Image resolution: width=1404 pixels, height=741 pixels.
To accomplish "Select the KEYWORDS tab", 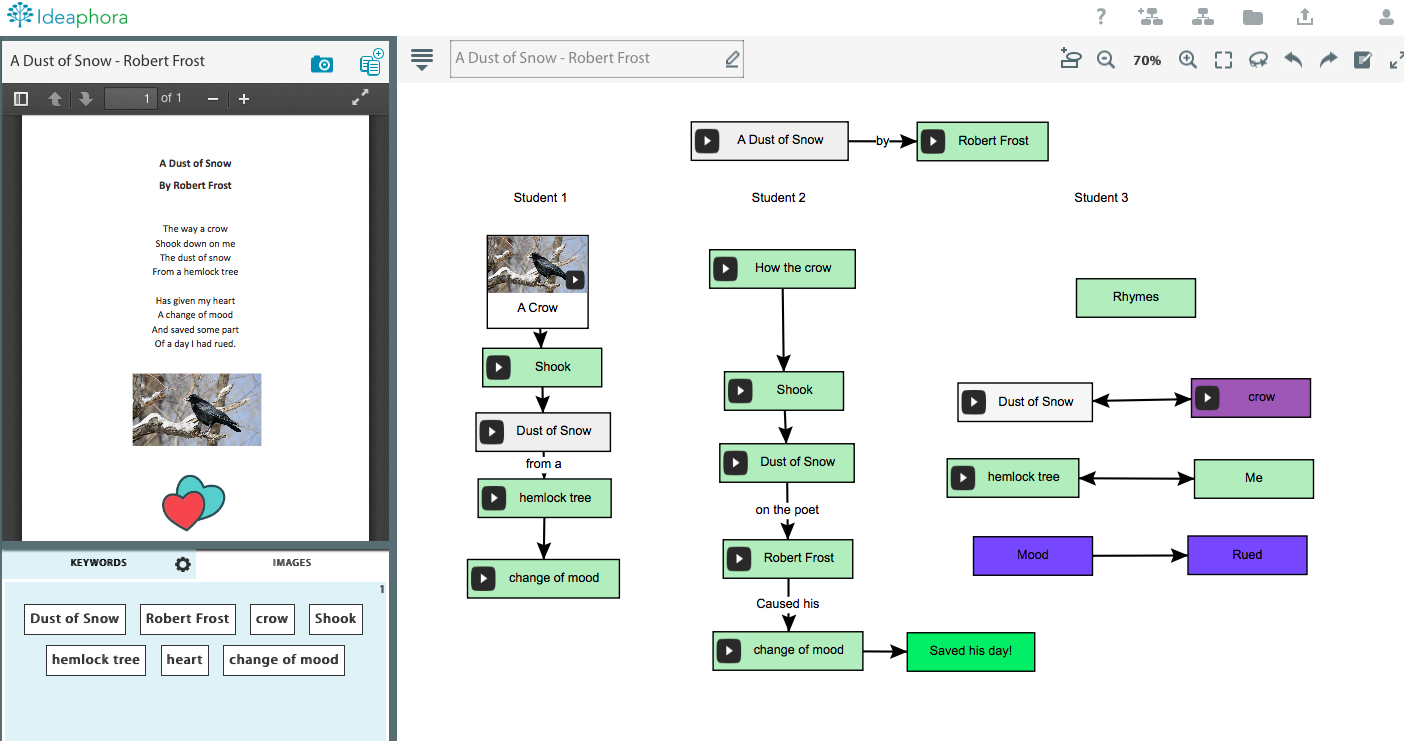I will point(98,563).
